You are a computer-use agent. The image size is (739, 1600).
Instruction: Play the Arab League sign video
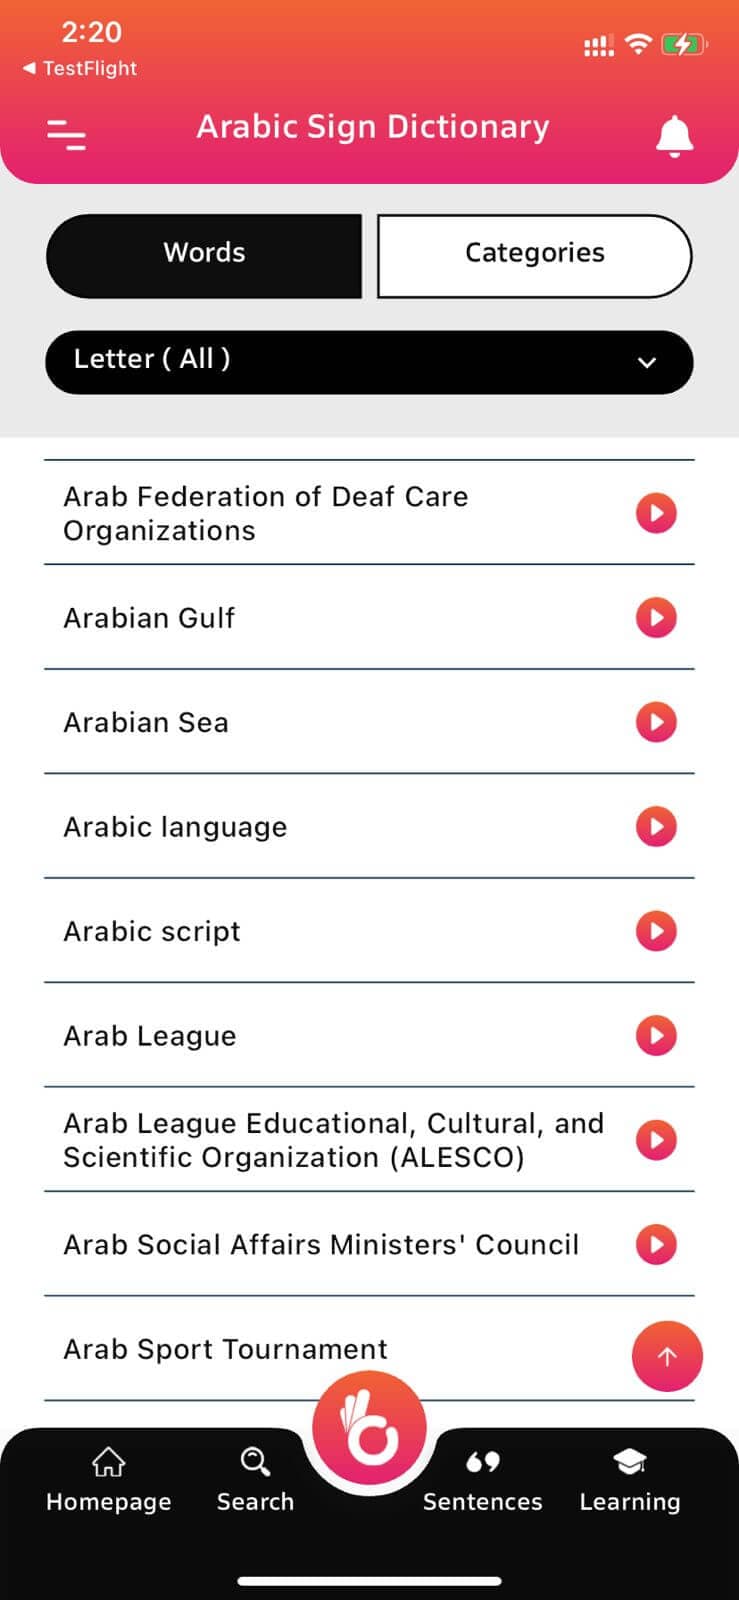click(656, 1035)
